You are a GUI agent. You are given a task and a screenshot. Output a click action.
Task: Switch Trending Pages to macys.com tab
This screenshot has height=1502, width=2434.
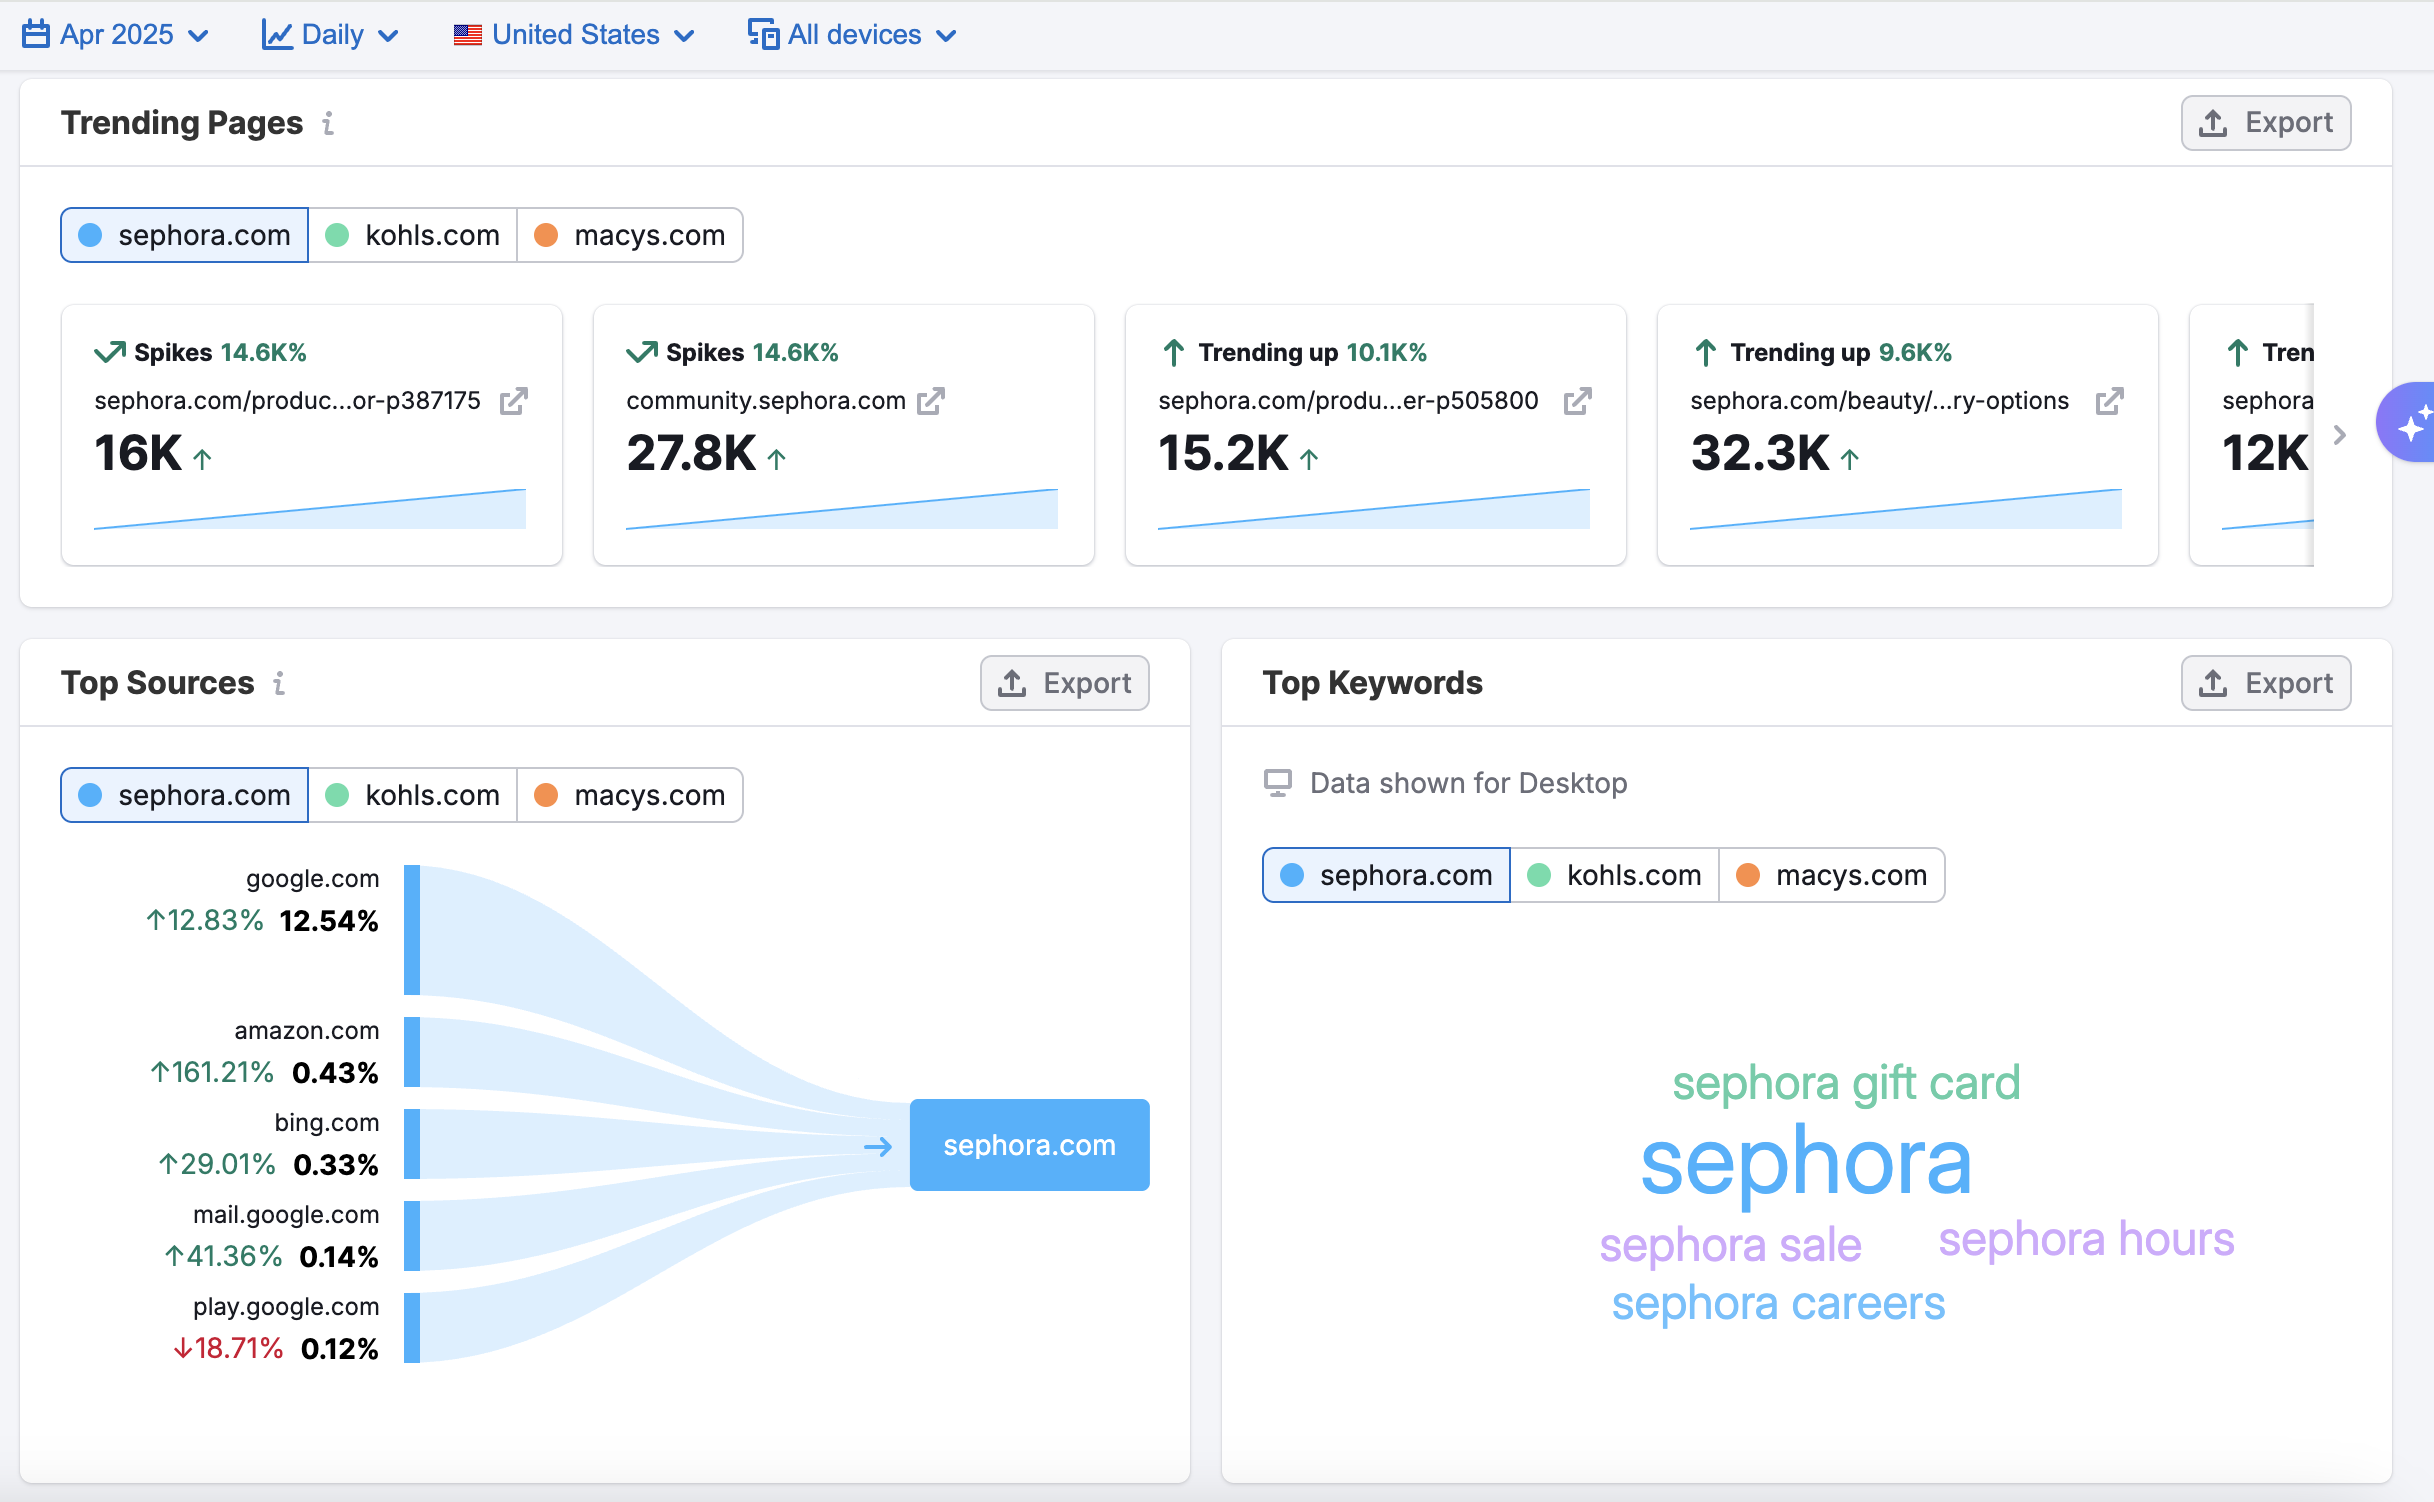click(x=629, y=235)
